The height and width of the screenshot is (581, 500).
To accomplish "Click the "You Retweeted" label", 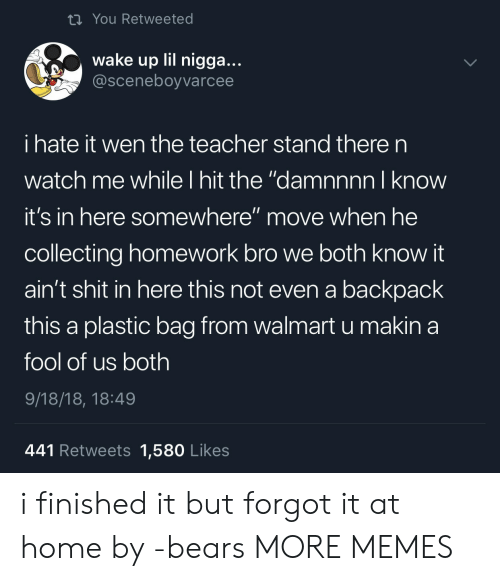I will [x=143, y=19].
